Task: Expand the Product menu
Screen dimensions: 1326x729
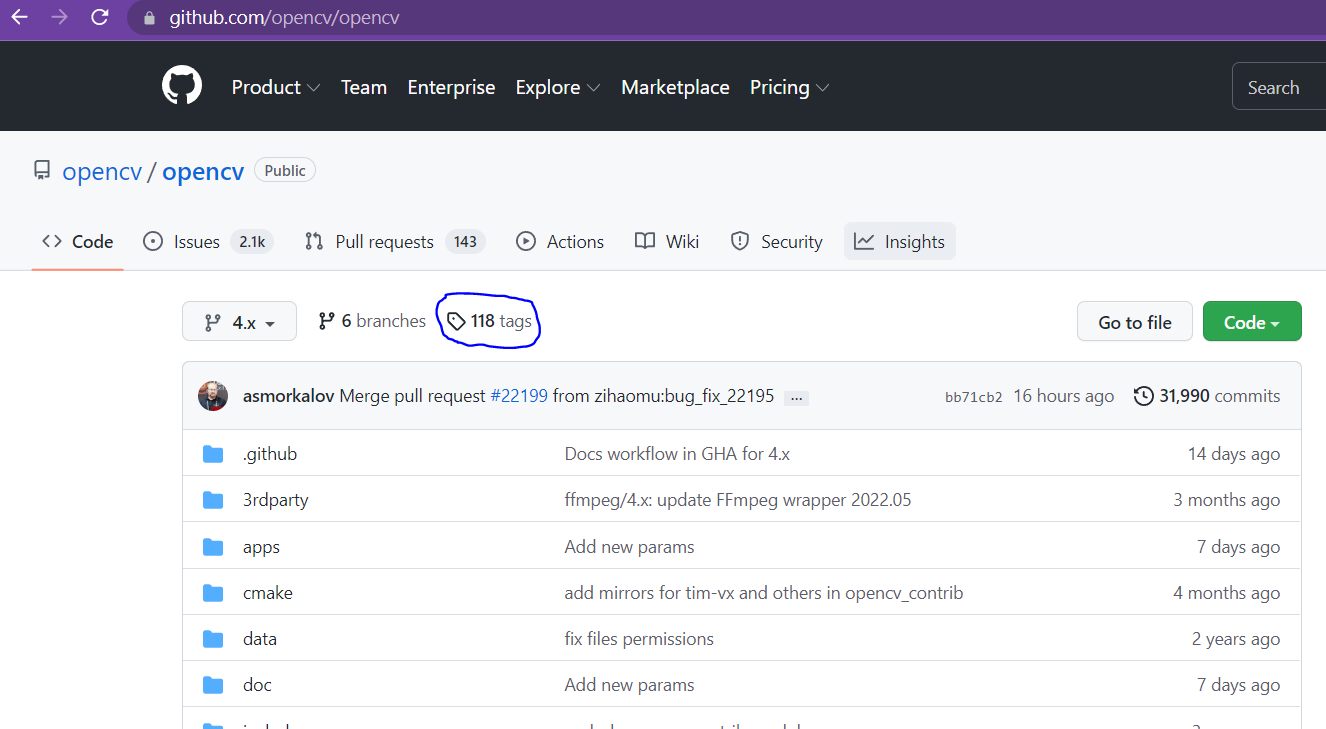Action: pos(276,87)
